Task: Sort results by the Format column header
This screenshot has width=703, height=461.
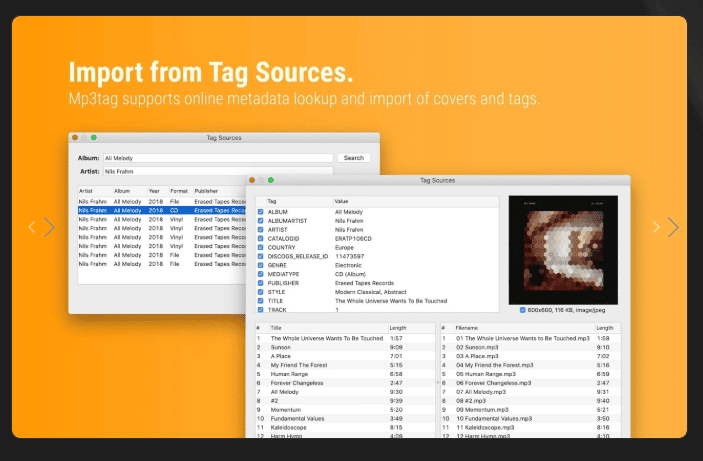Action: pyautogui.click(x=179, y=191)
